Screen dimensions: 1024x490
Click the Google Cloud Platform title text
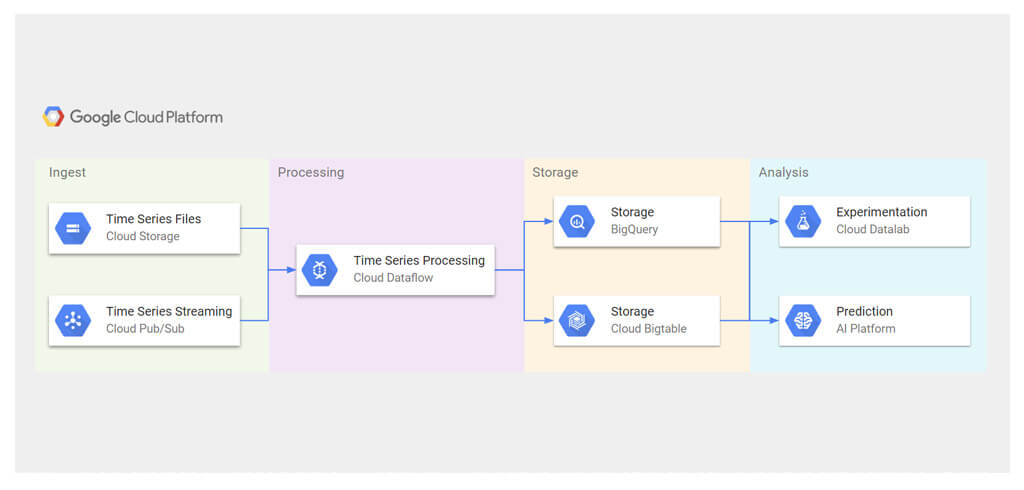146,118
